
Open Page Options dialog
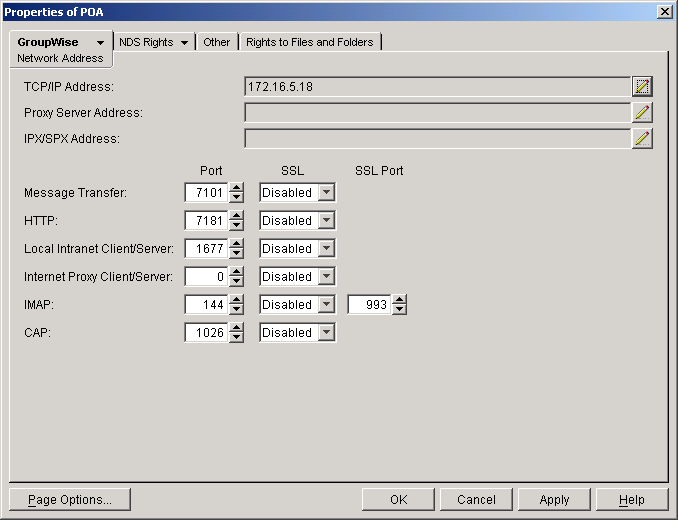(70, 499)
